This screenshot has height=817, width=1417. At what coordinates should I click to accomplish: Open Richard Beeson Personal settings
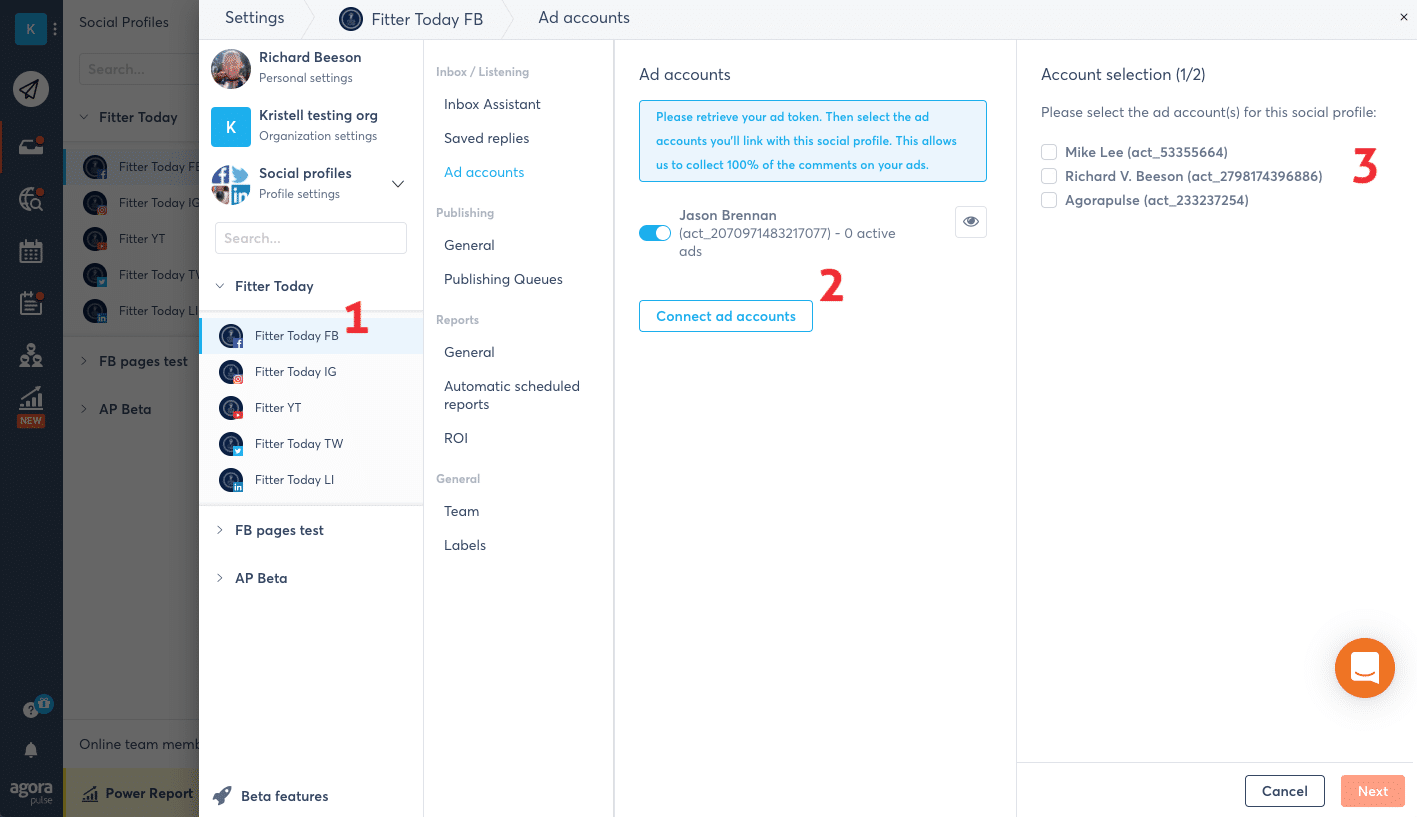[310, 67]
